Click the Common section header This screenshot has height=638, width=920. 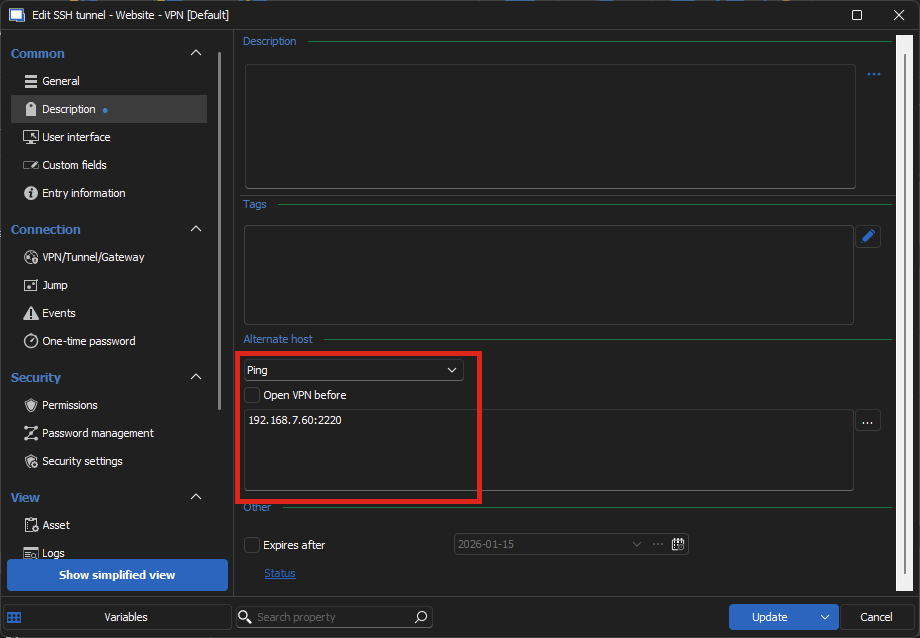point(38,53)
